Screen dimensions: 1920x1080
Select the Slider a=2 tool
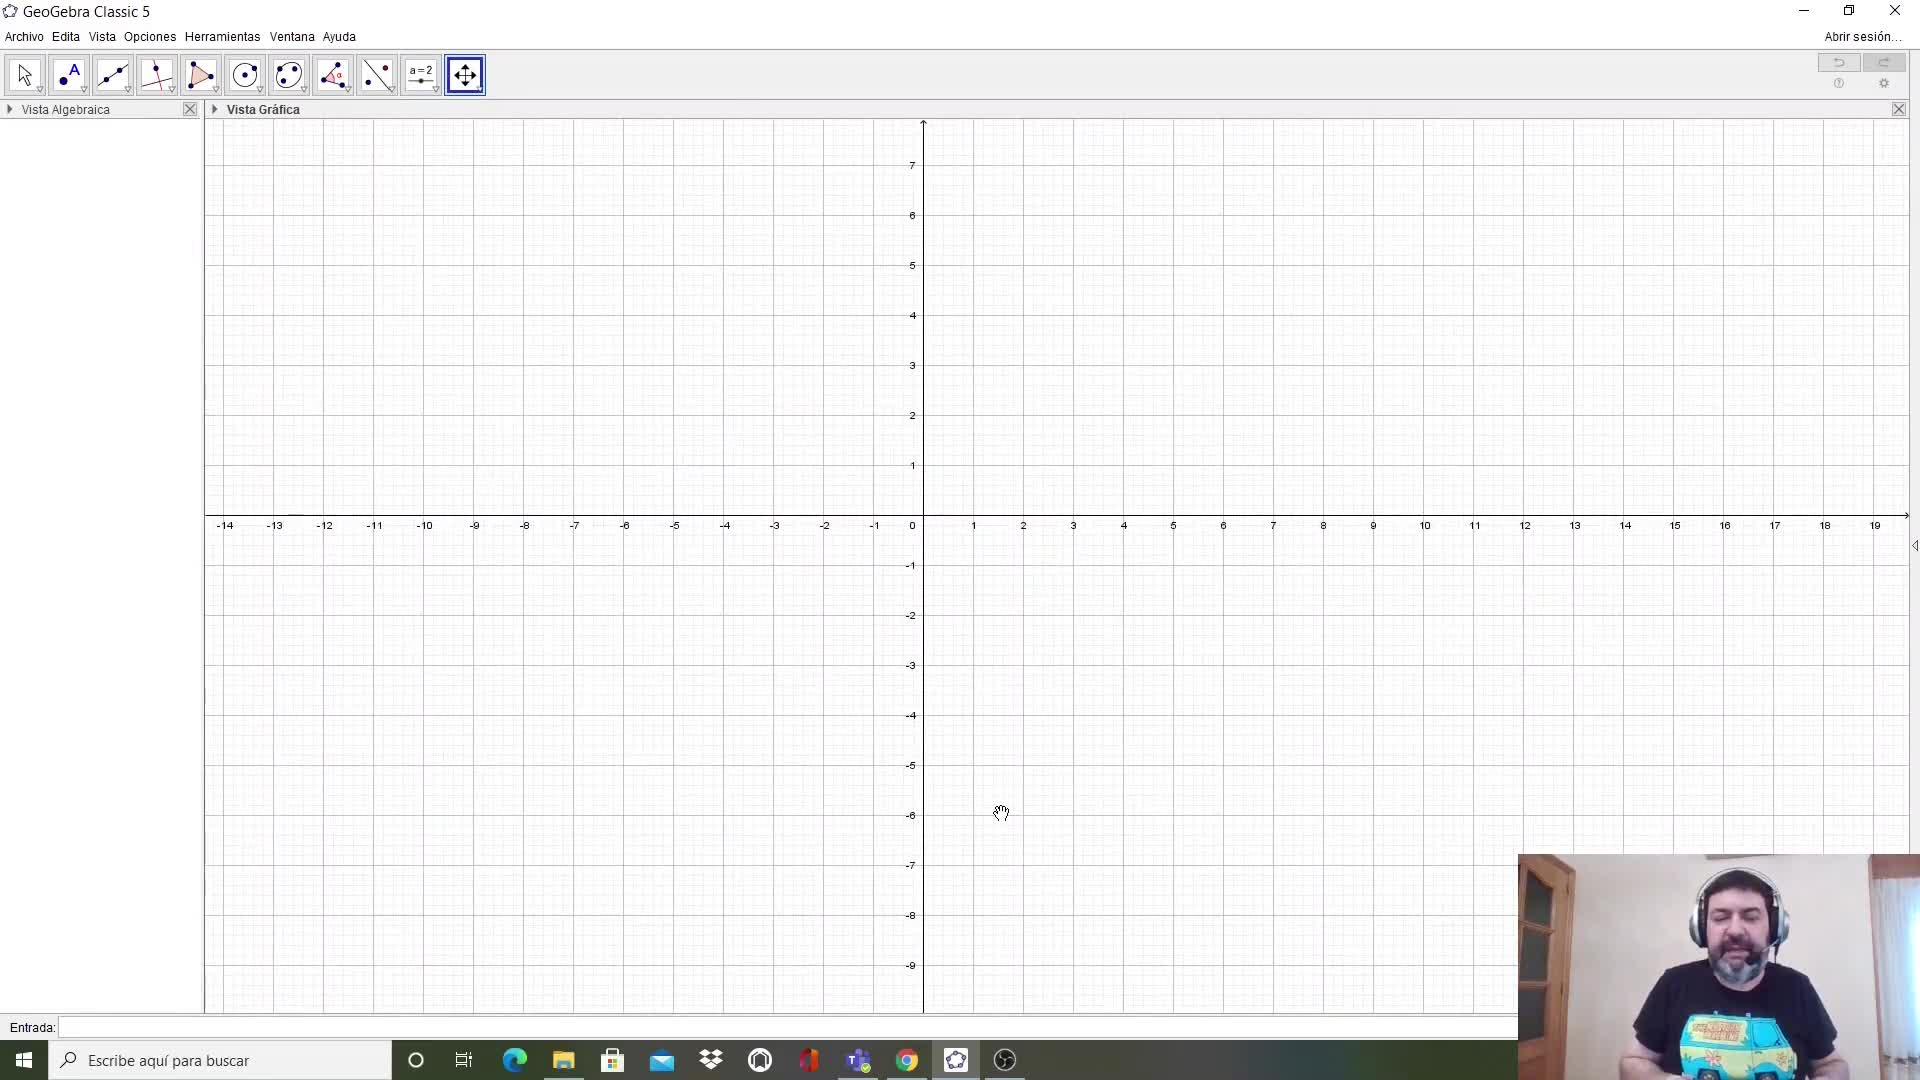(421, 75)
